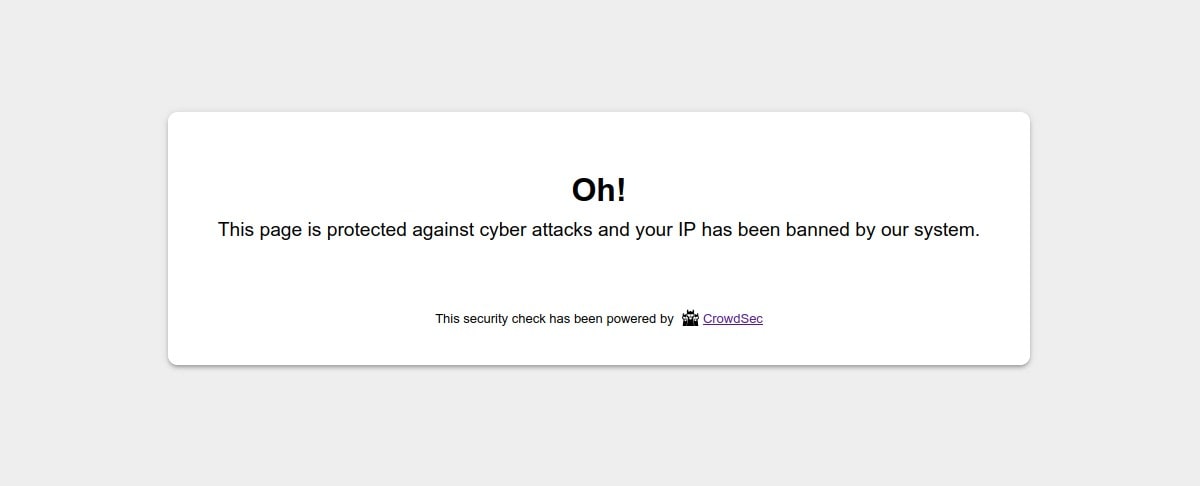Click 'security check' in the footer line
Viewport: 1200px width, 486px height.
(x=504, y=319)
